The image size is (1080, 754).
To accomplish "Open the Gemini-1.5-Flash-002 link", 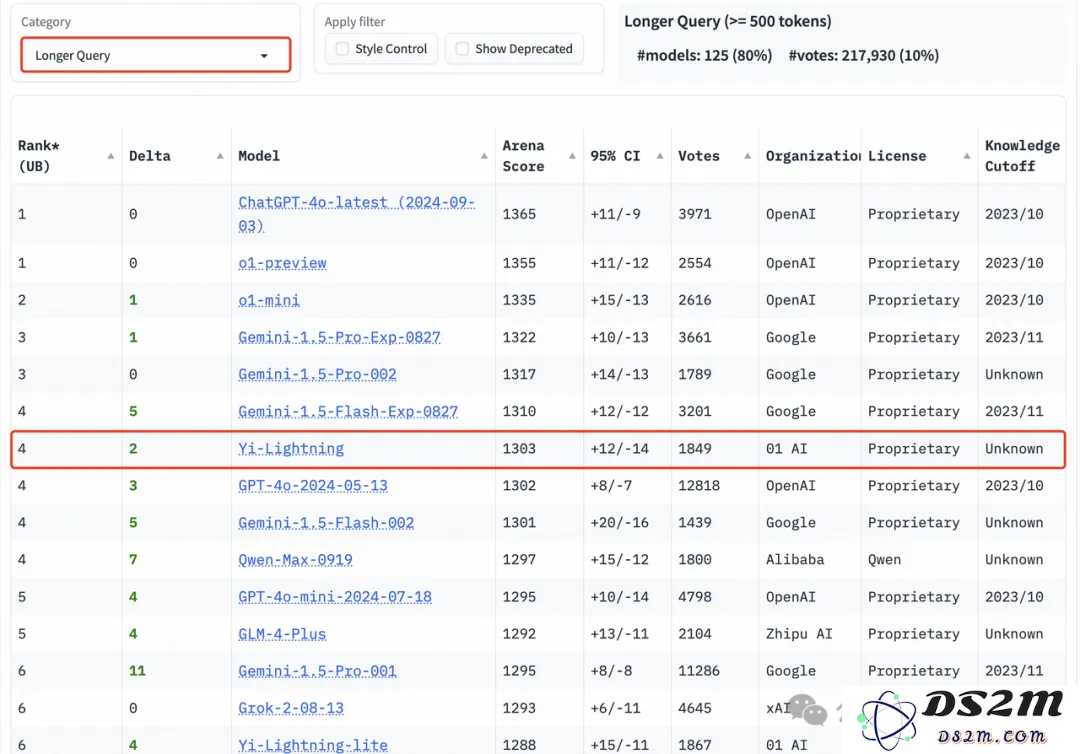I will 326,523.
